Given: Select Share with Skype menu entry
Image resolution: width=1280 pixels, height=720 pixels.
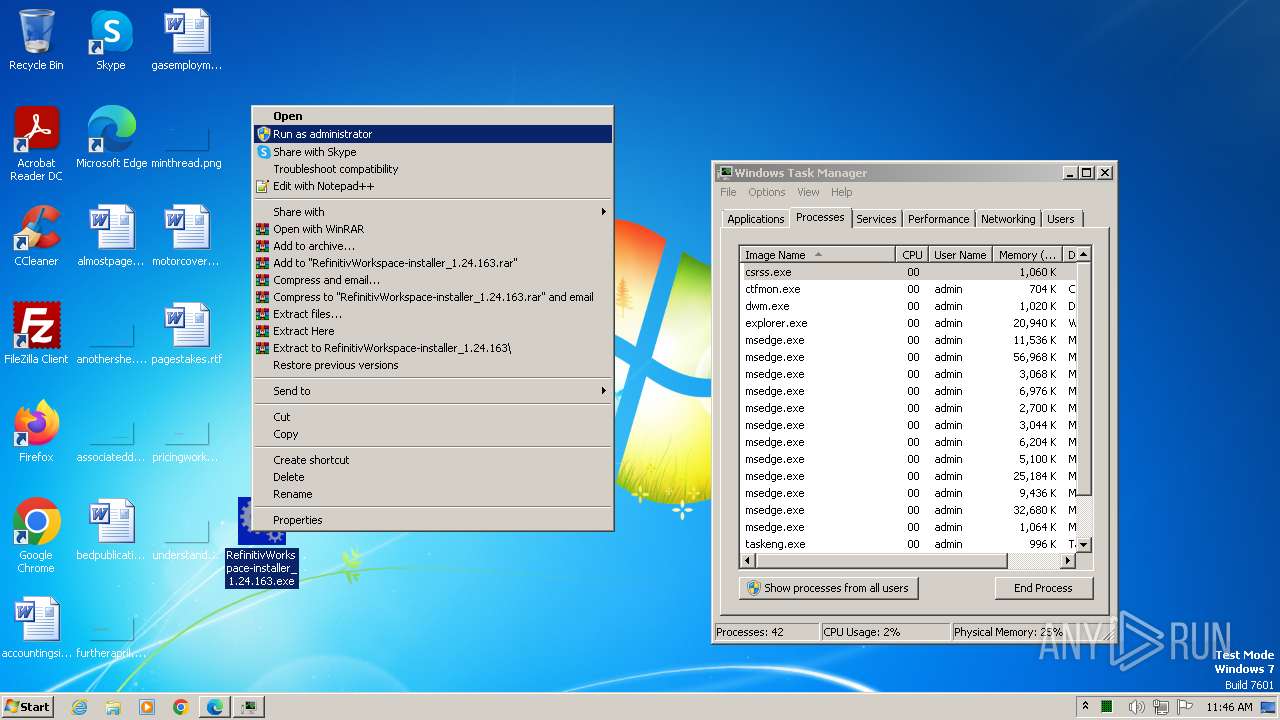Looking at the screenshot, I should pos(432,152).
